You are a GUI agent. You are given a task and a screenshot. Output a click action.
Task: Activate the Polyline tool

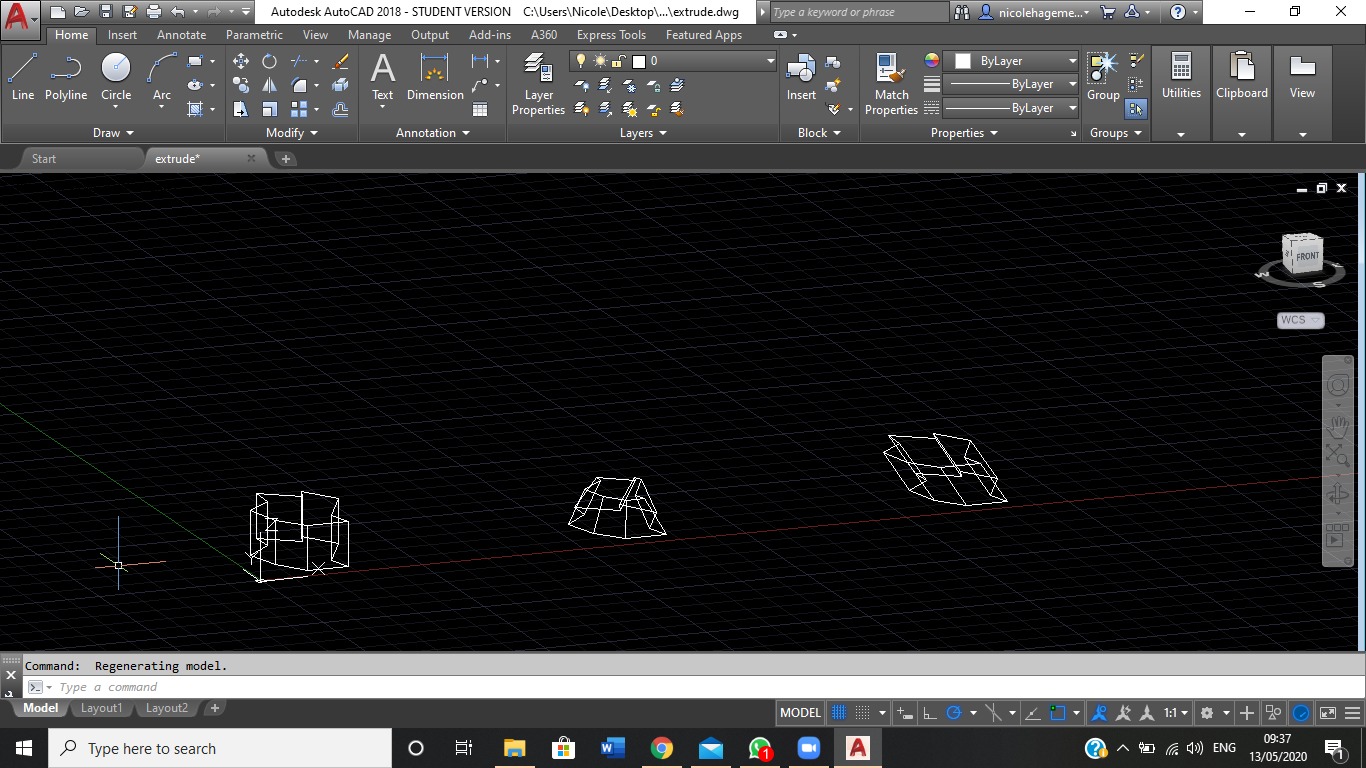[x=66, y=70]
